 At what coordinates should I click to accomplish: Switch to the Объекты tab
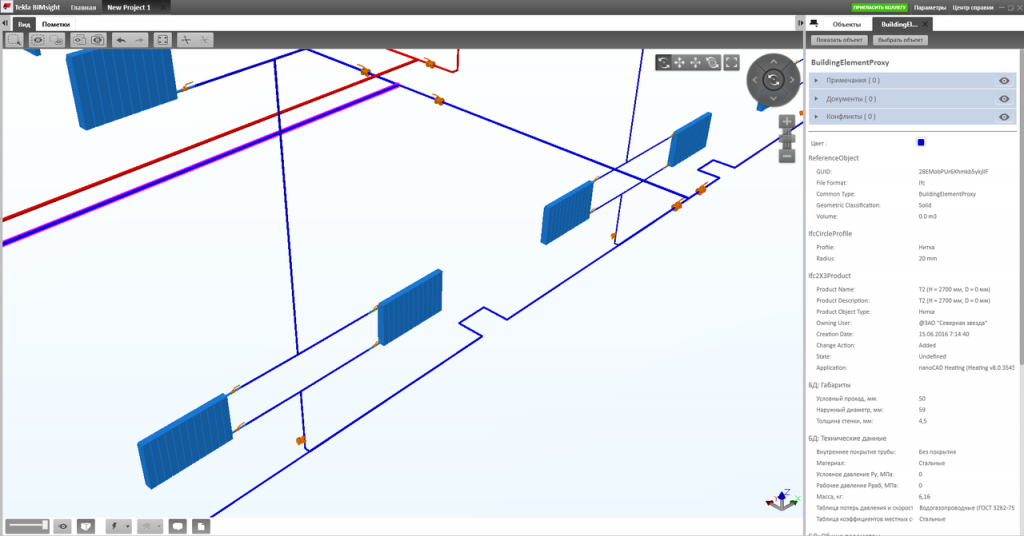click(846, 24)
